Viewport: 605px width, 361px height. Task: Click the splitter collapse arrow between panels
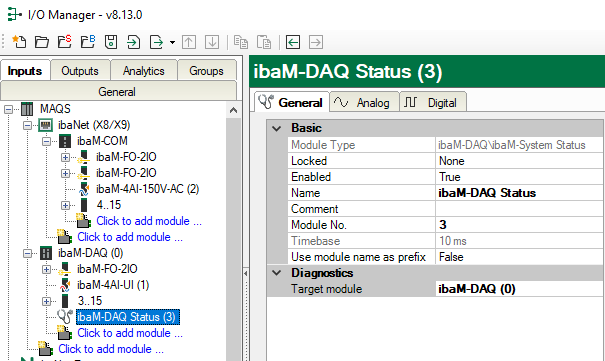click(245, 273)
